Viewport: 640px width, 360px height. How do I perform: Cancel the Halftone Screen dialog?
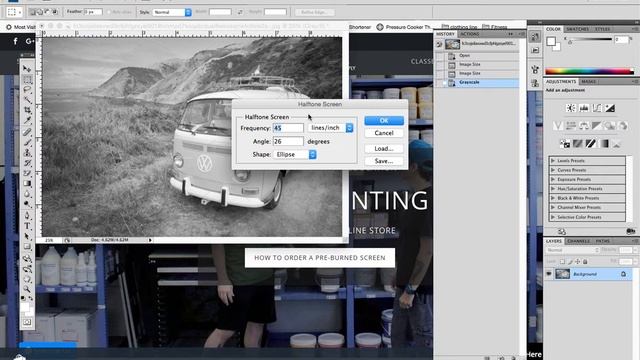click(x=384, y=133)
